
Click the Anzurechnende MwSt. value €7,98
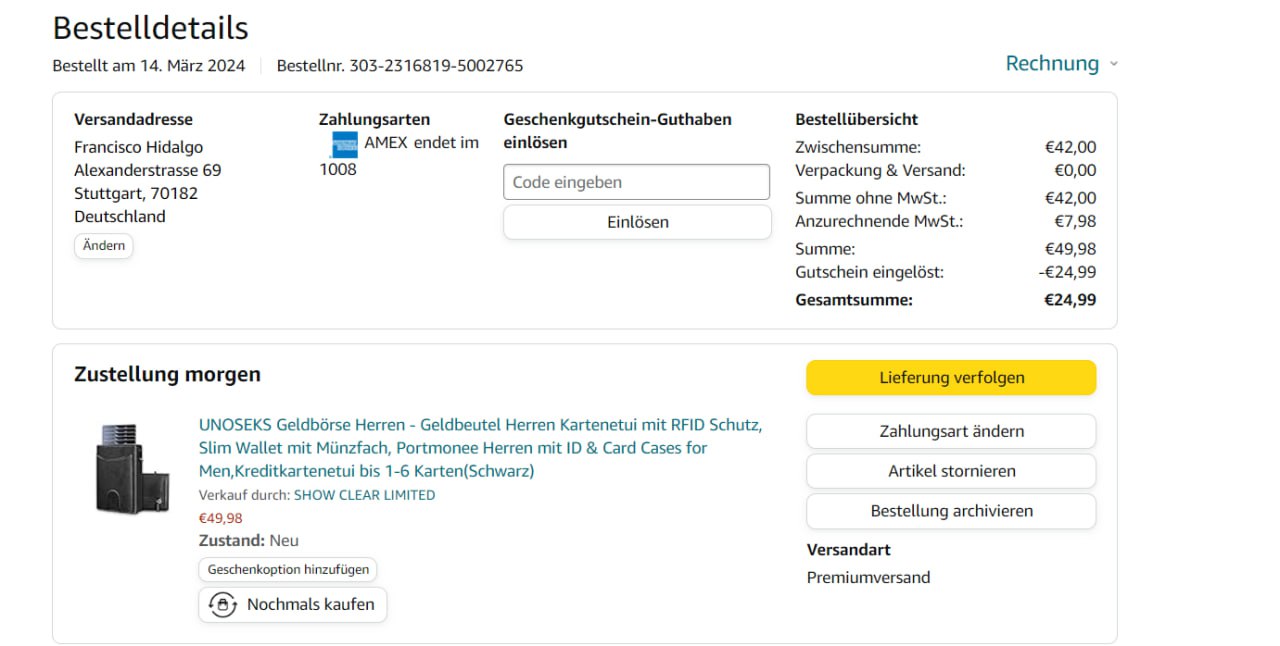click(x=1075, y=221)
